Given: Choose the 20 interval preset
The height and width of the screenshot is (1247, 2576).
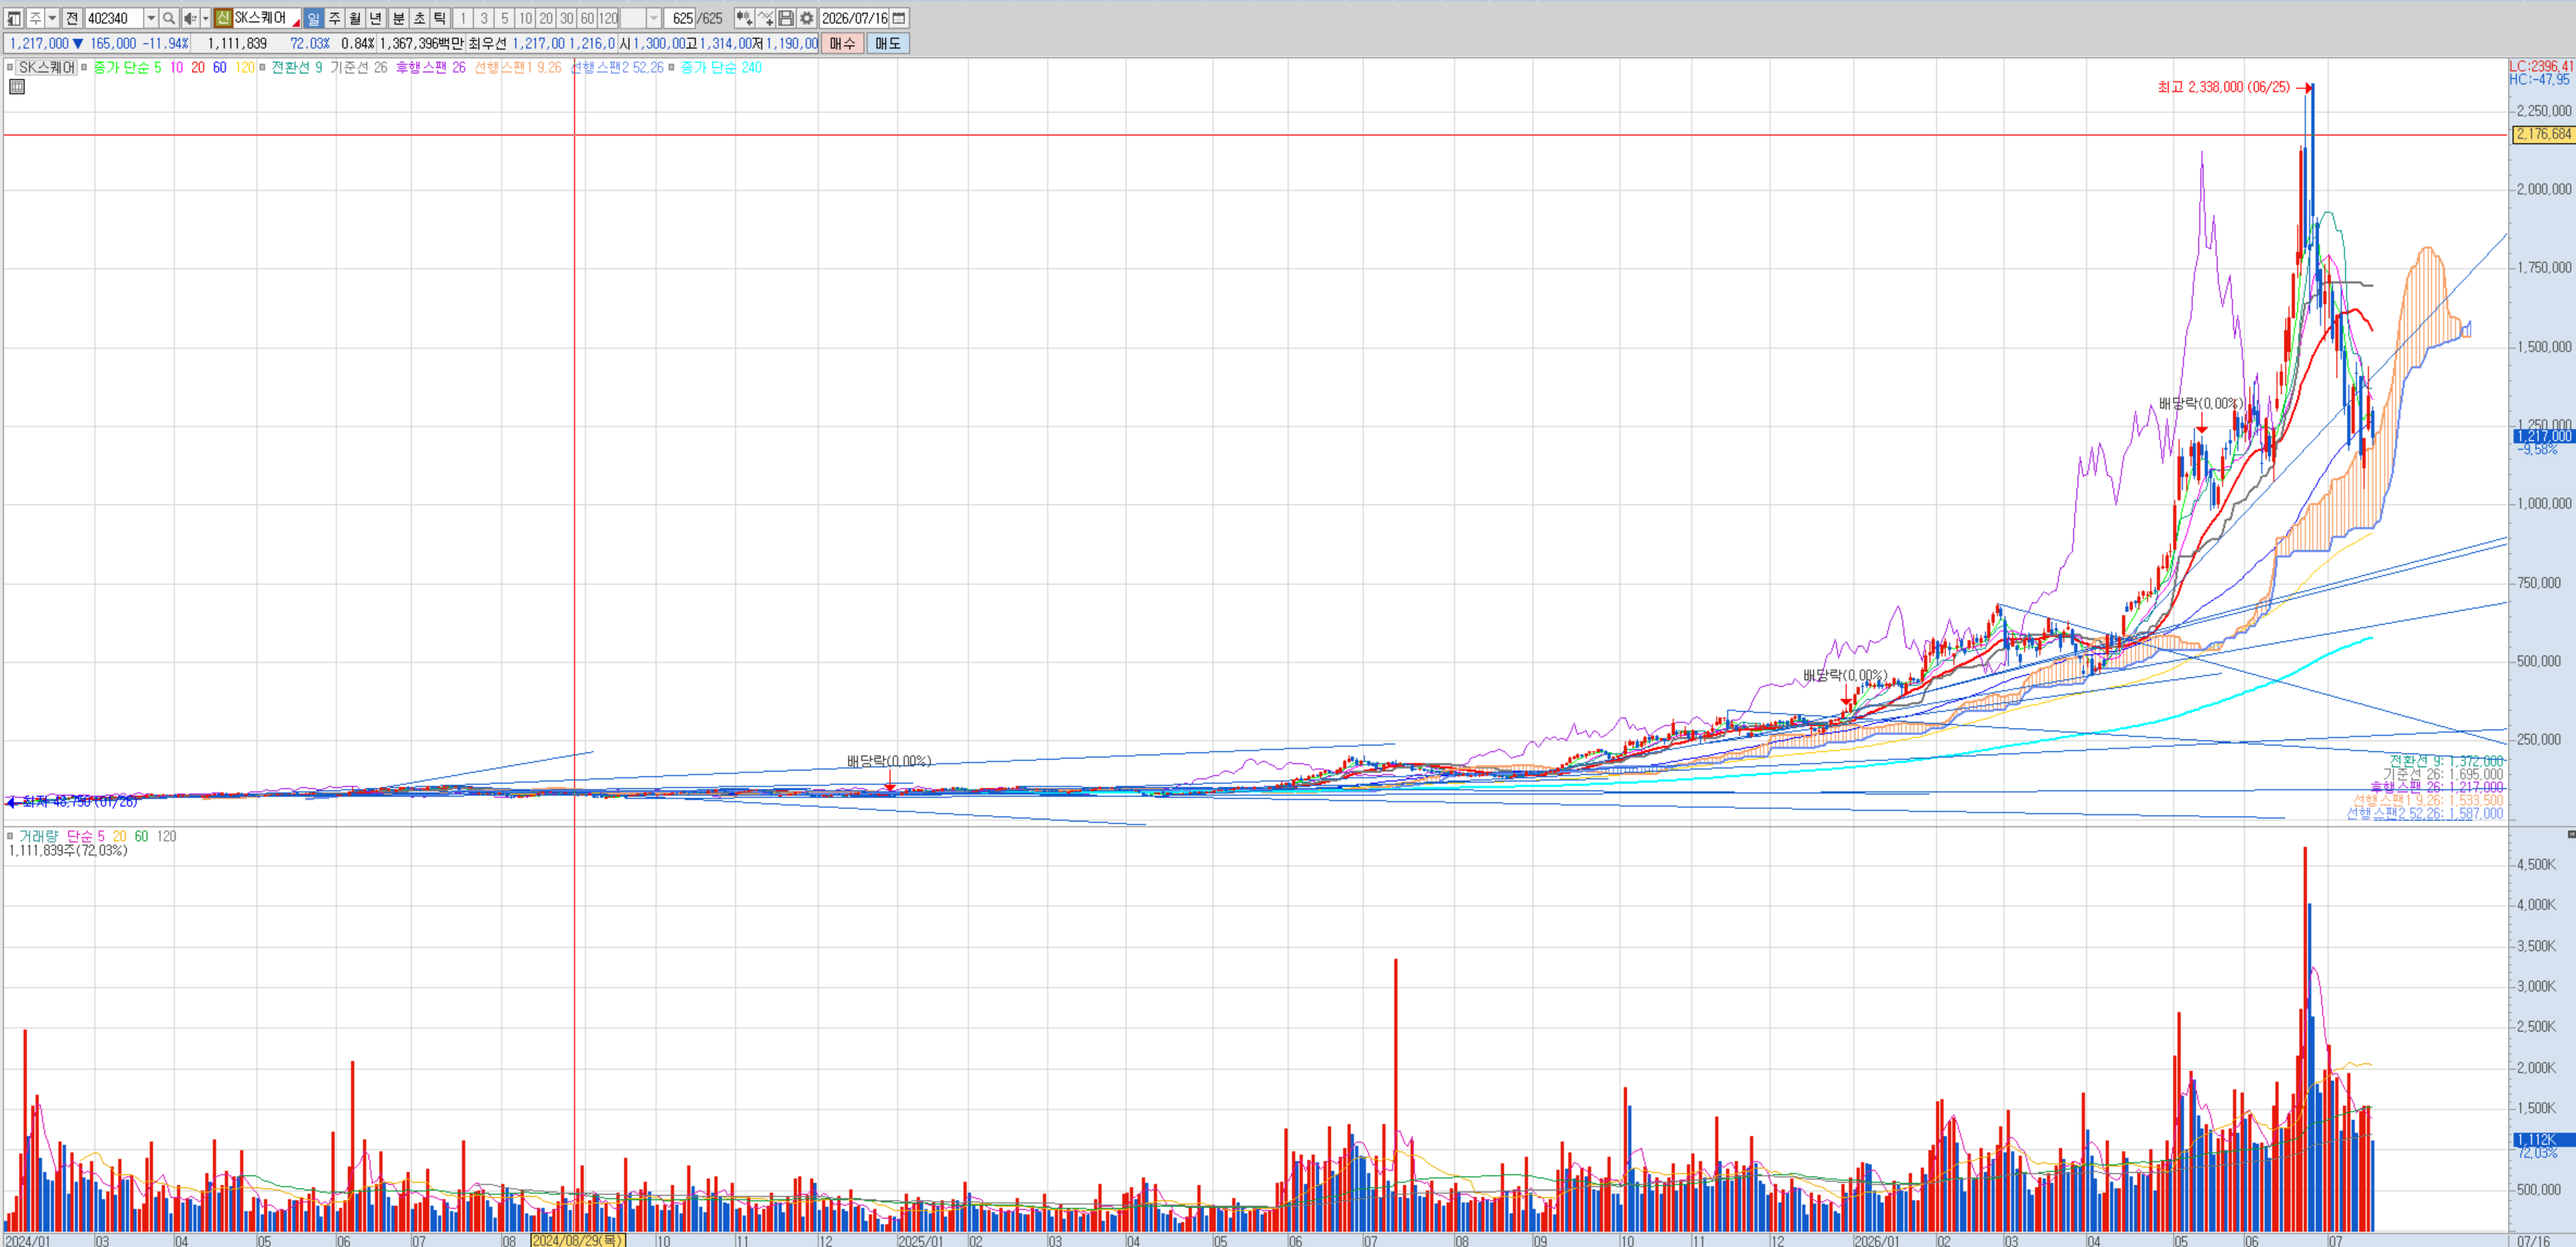Looking at the screenshot, I should coord(546,18).
